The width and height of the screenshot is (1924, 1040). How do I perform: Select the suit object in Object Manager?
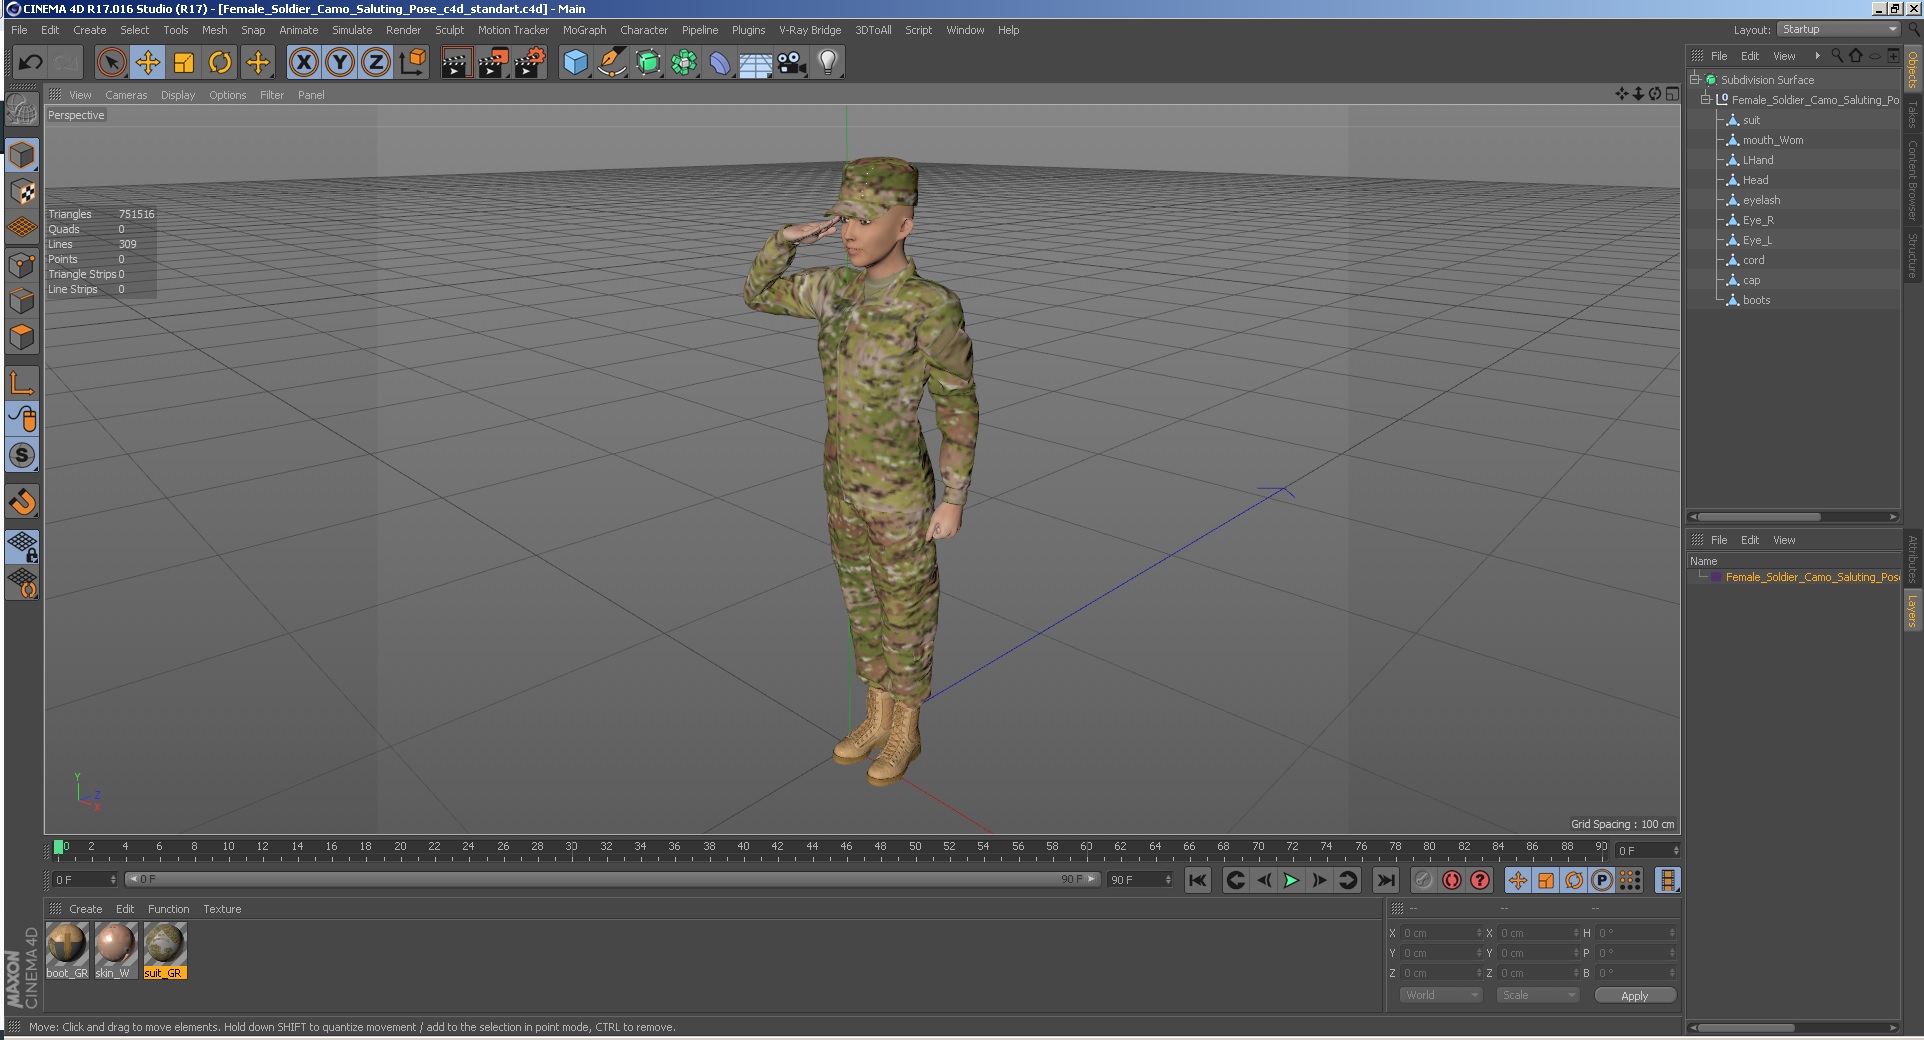point(1751,120)
